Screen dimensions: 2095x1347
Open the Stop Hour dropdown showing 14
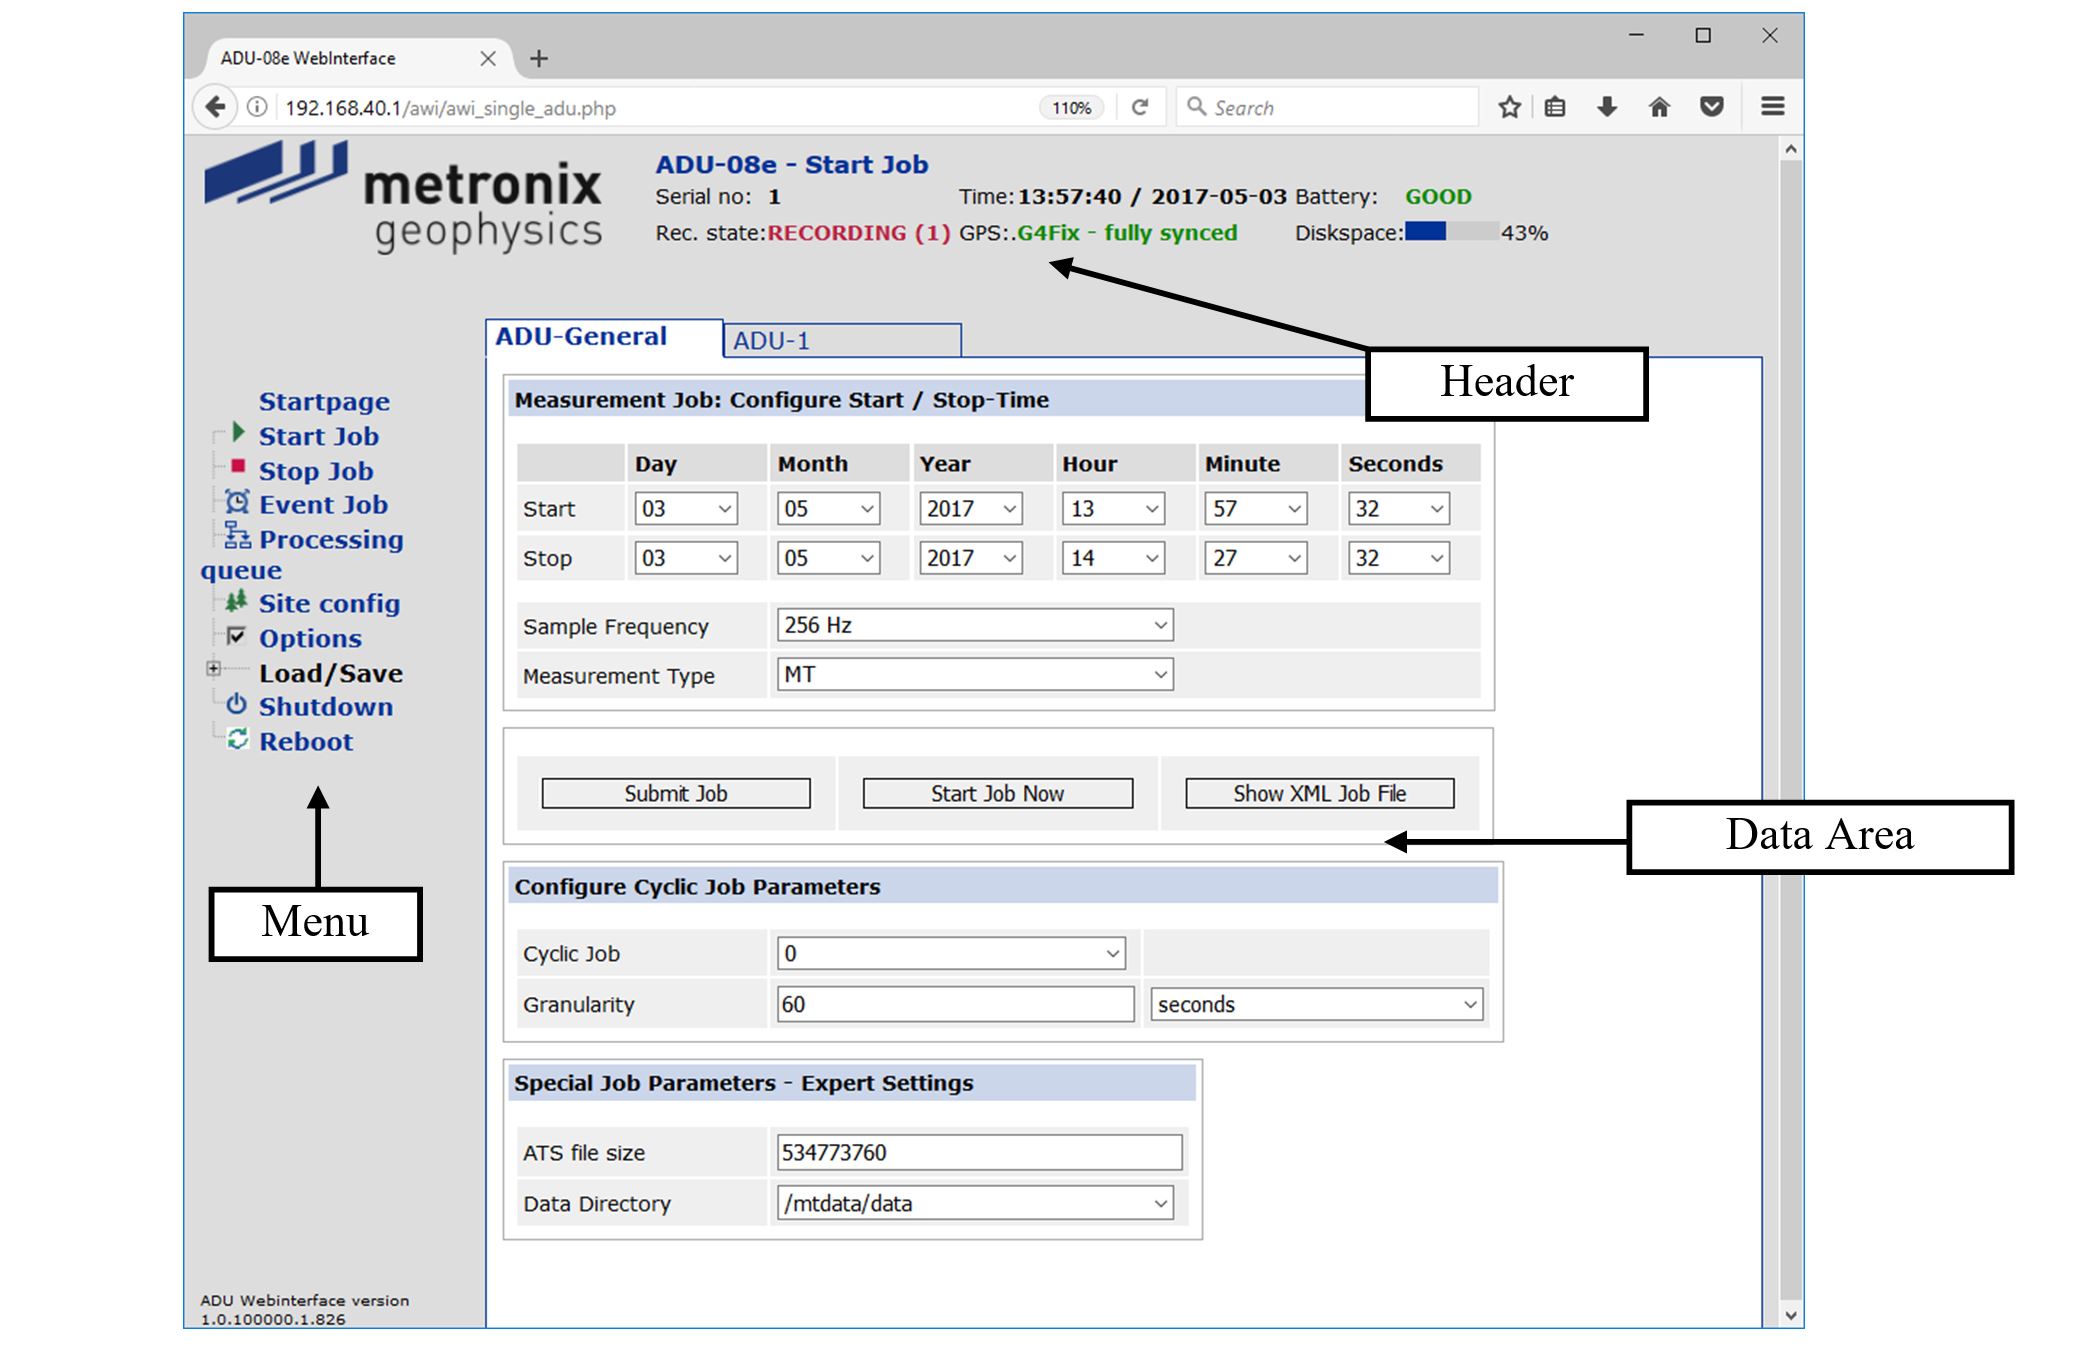(x=1113, y=558)
